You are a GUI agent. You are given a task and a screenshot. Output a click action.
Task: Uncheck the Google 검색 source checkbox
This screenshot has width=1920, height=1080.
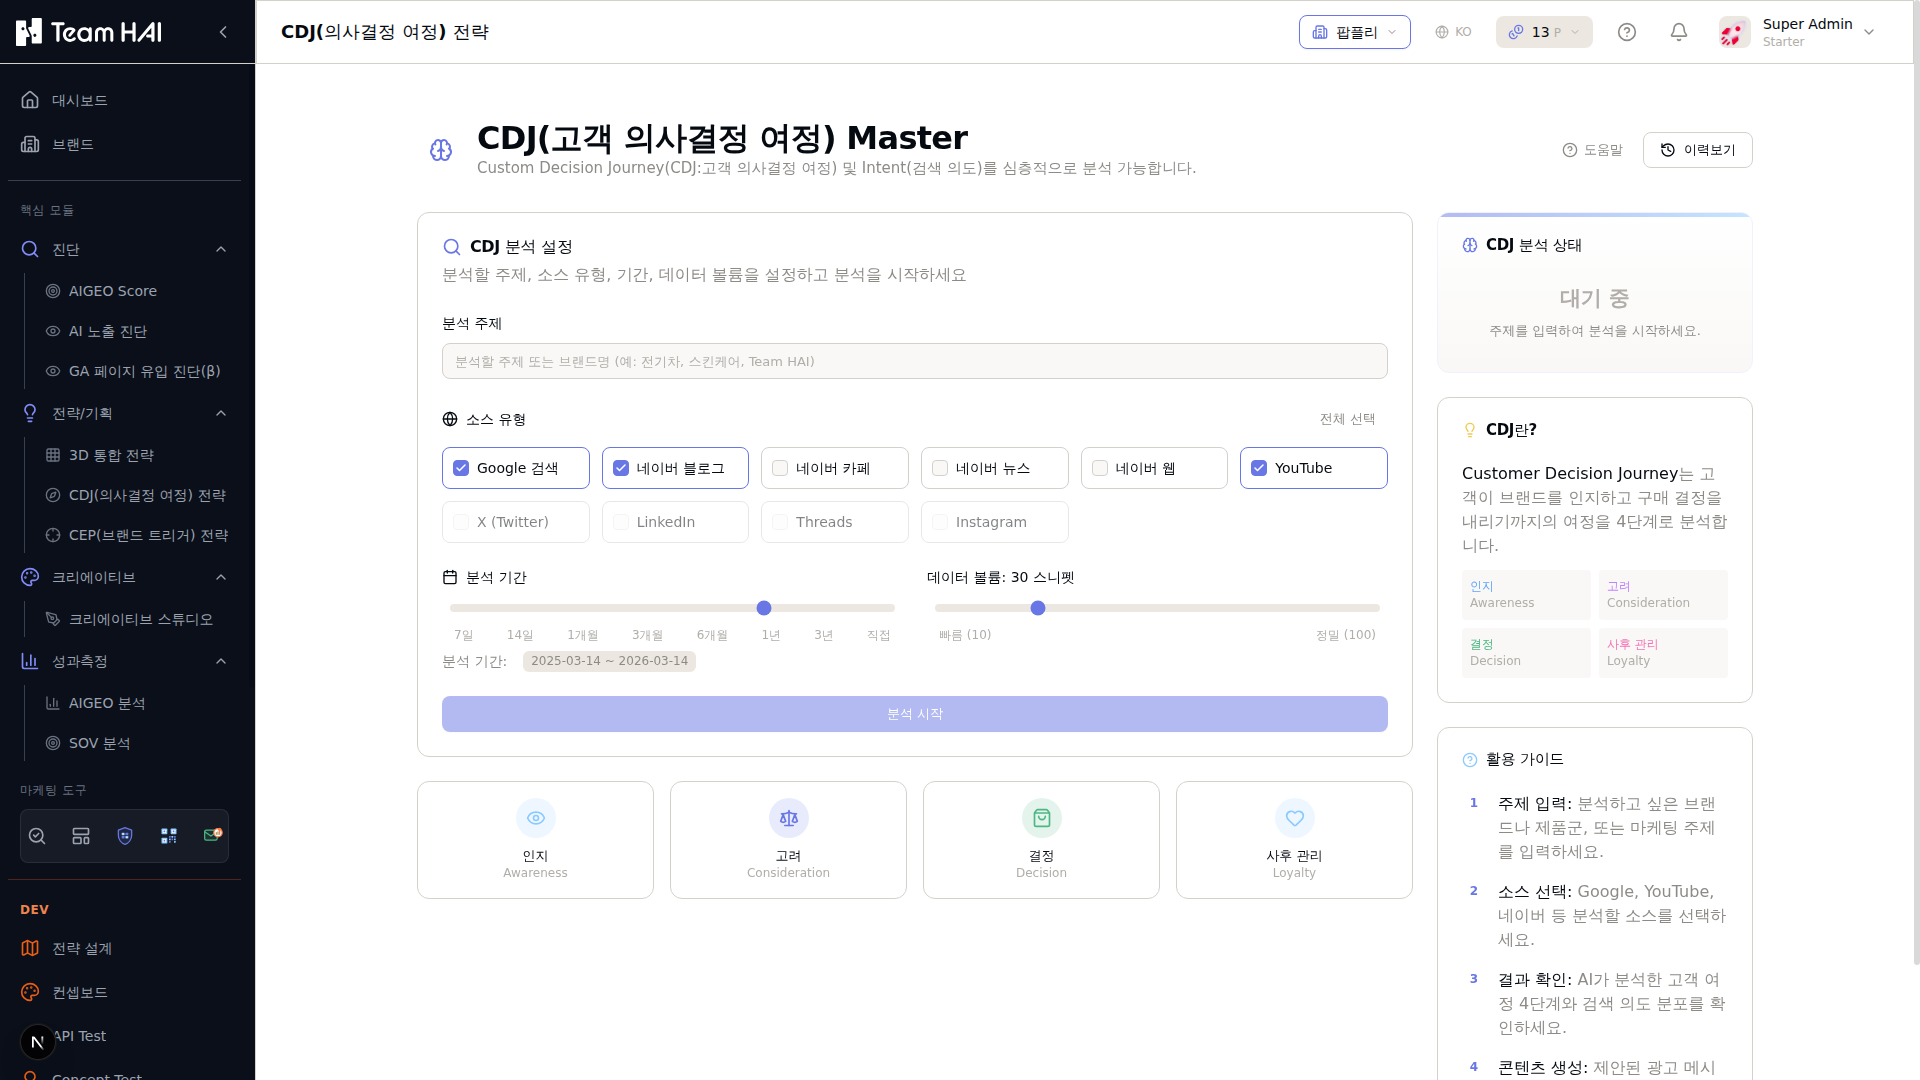pos(461,468)
